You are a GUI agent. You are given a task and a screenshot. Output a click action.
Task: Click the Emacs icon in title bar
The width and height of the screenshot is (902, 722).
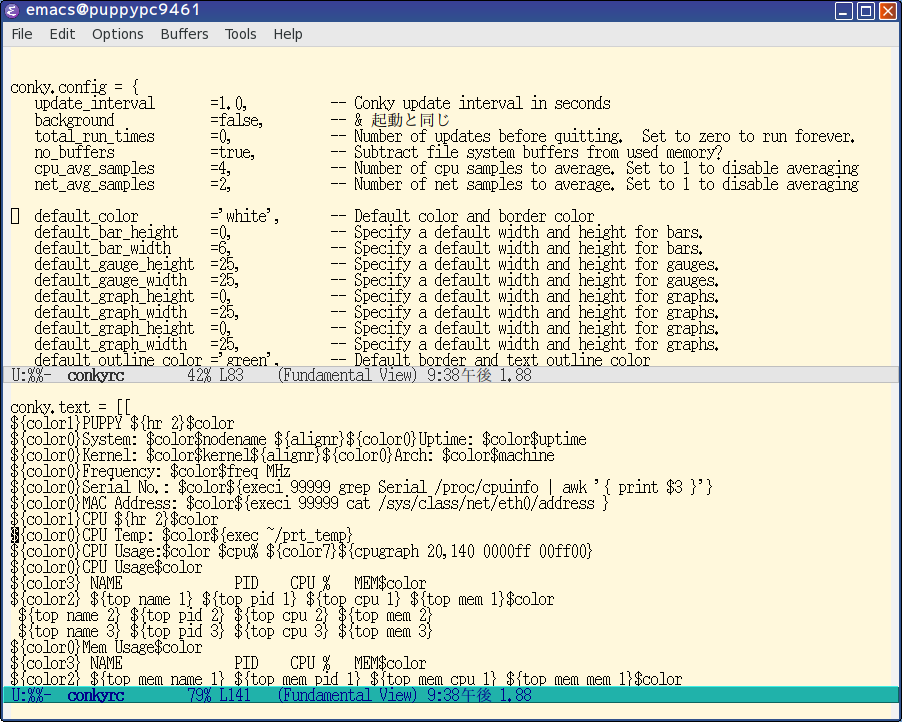[x=12, y=10]
